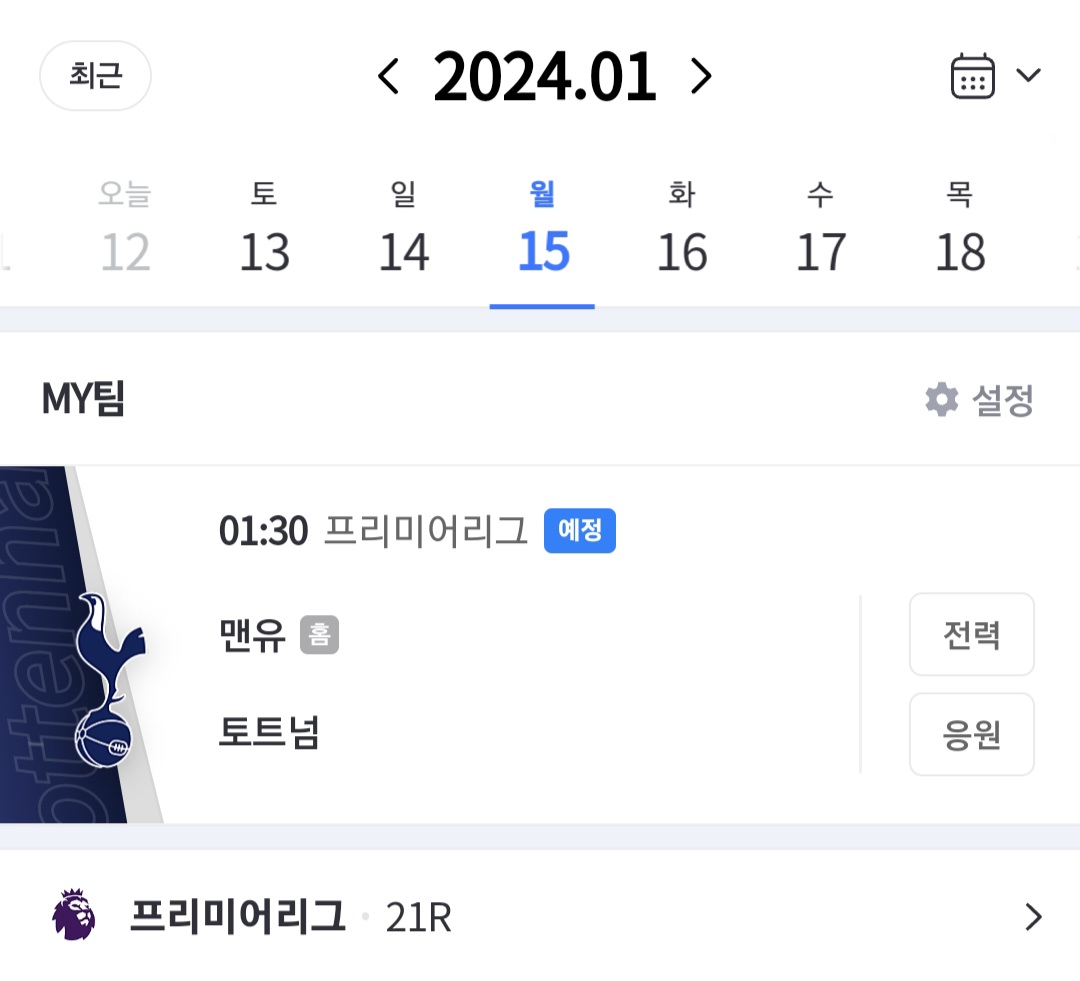Select Saturday the 13th tab

pos(264,227)
